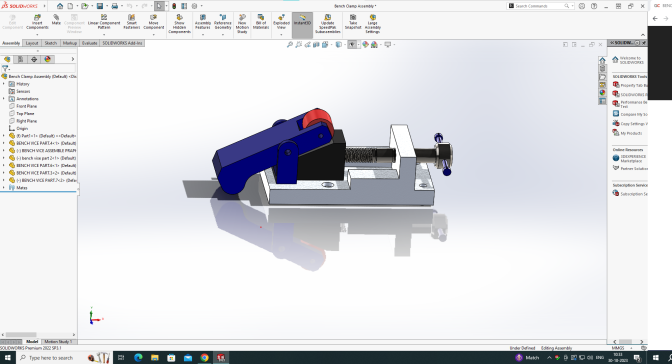Viewport: 672px width, 364px height.
Task: Expand the History node
Action: [4, 84]
